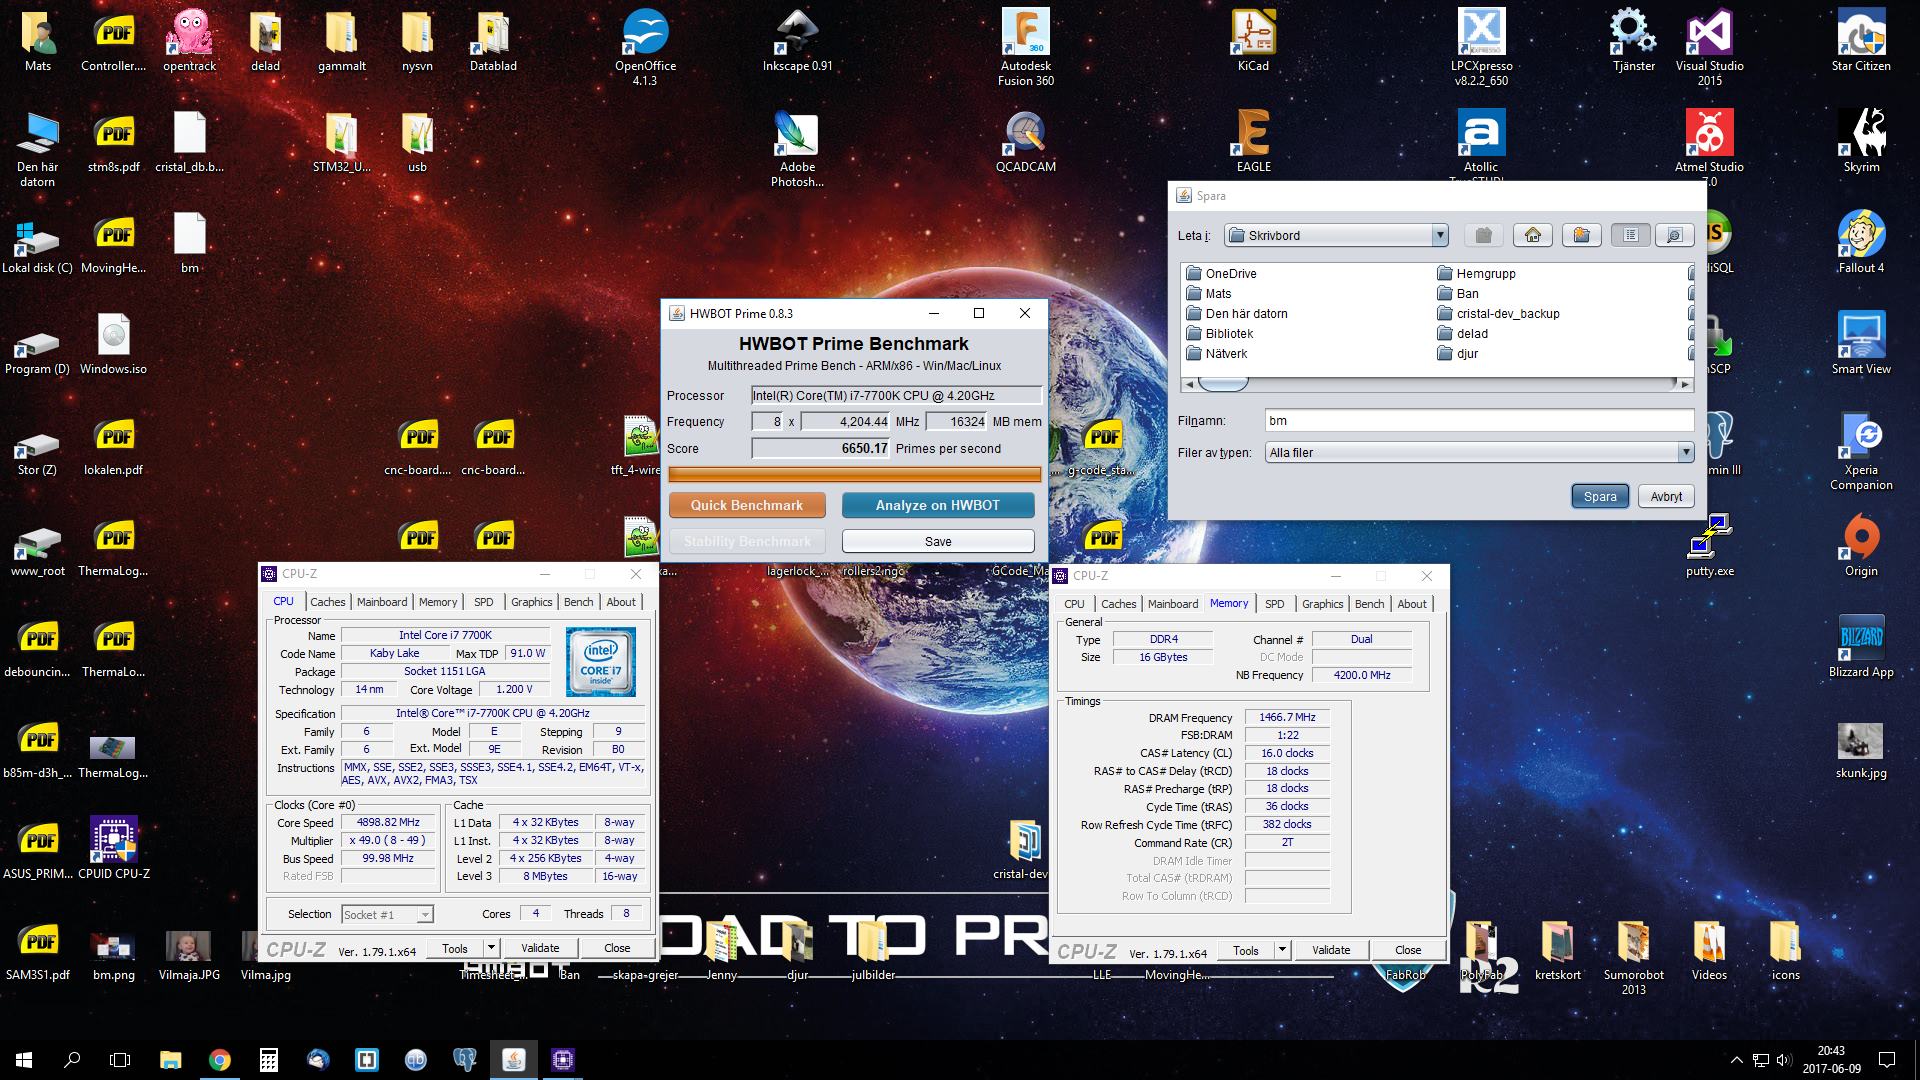Switch to list view in the Spara dialog
The height and width of the screenshot is (1080, 1920).
[x=1630, y=235]
